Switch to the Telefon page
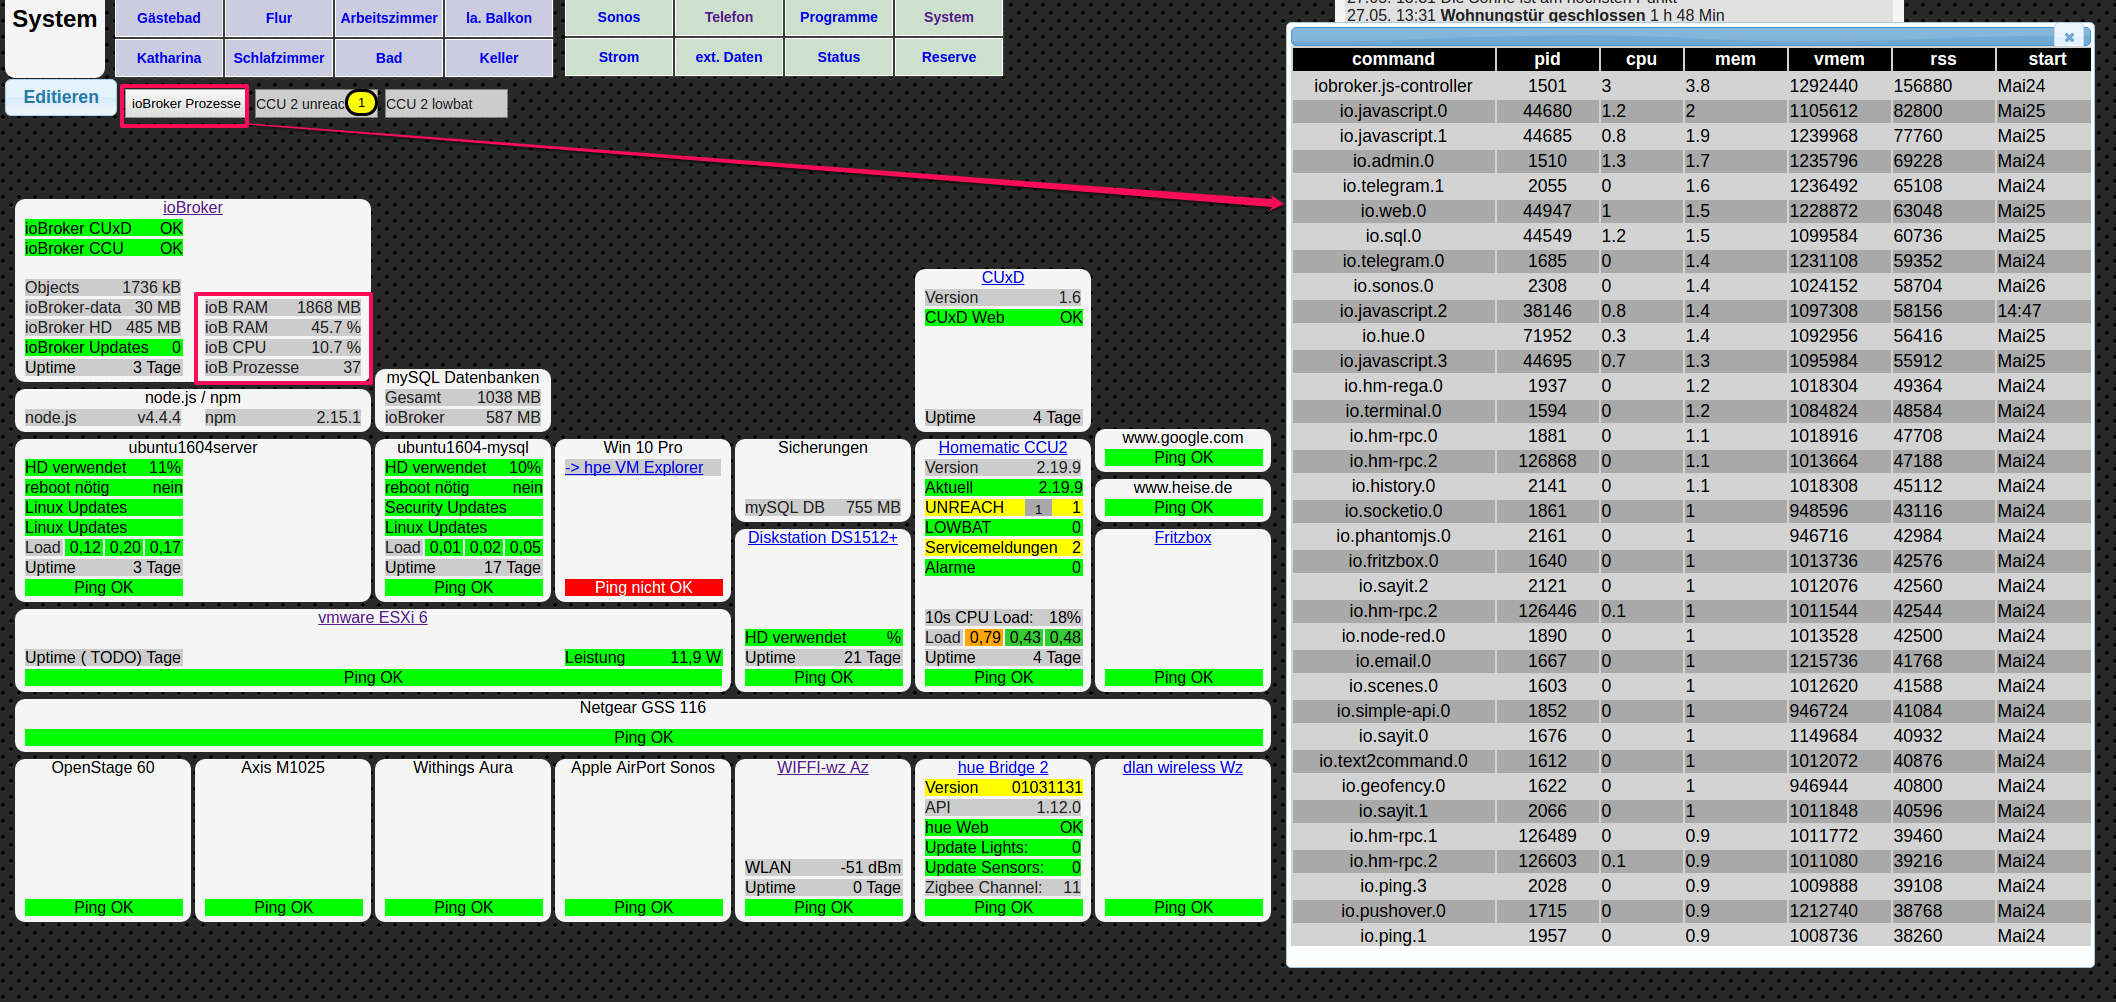2116x1002 pixels. 729,17
